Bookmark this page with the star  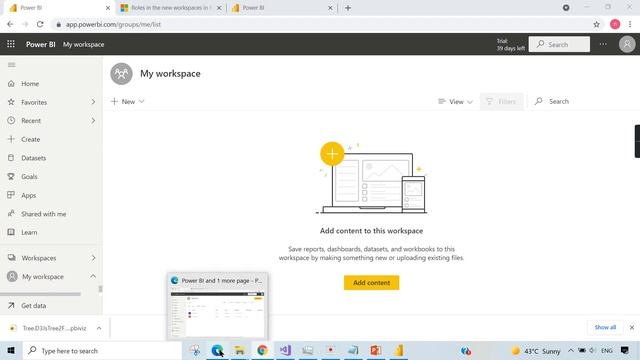[x=596, y=24]
